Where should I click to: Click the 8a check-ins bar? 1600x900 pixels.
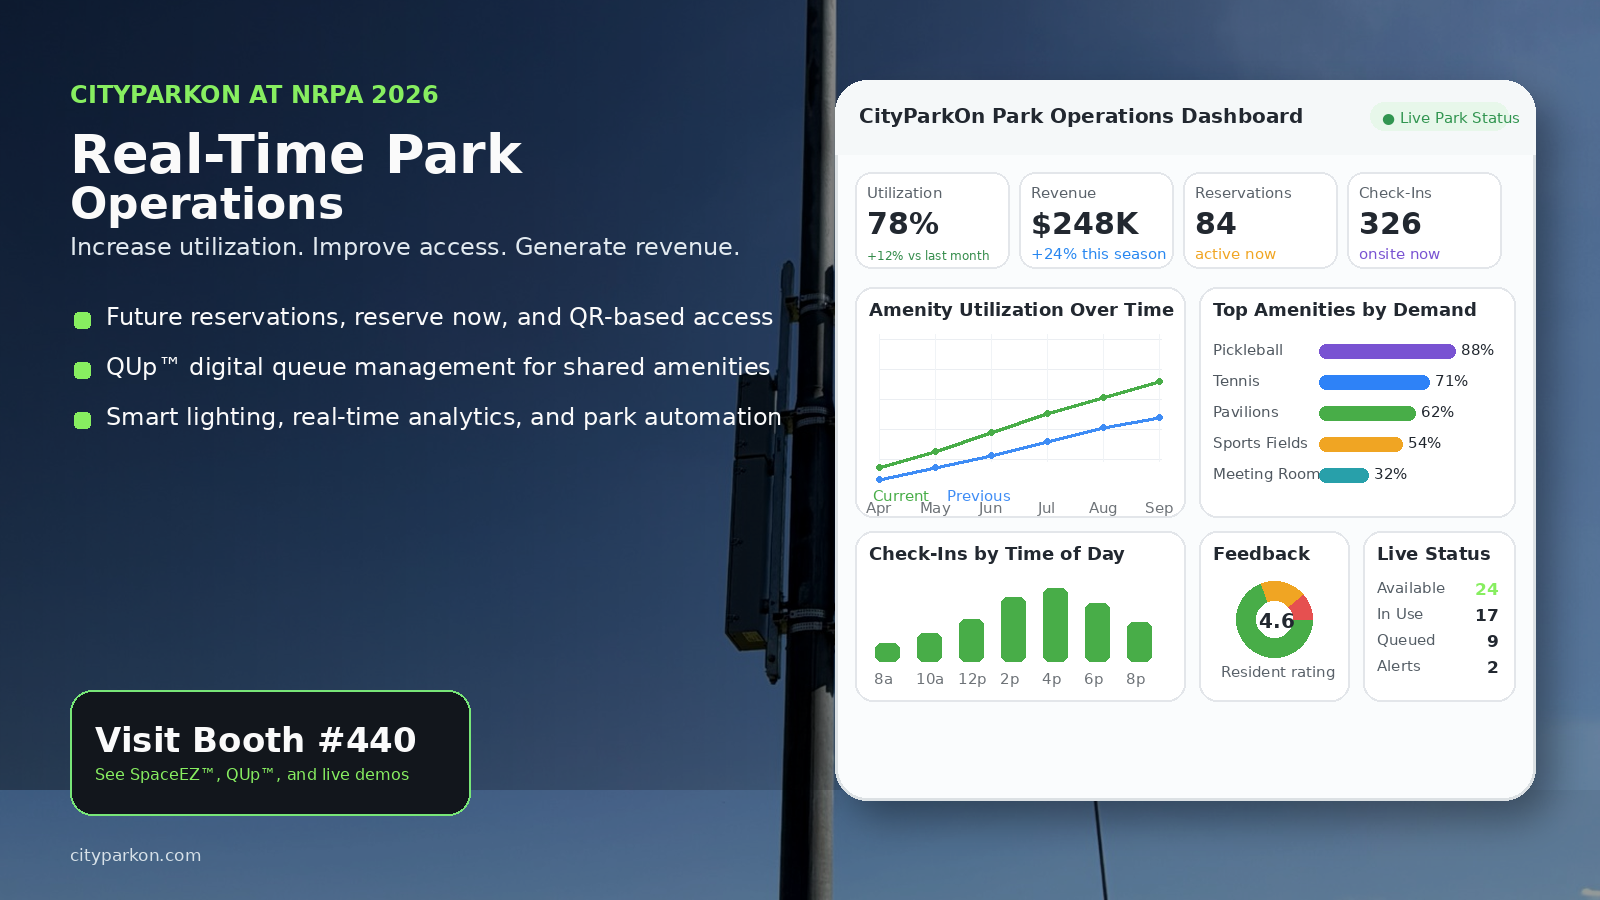[x=887, y=652]
